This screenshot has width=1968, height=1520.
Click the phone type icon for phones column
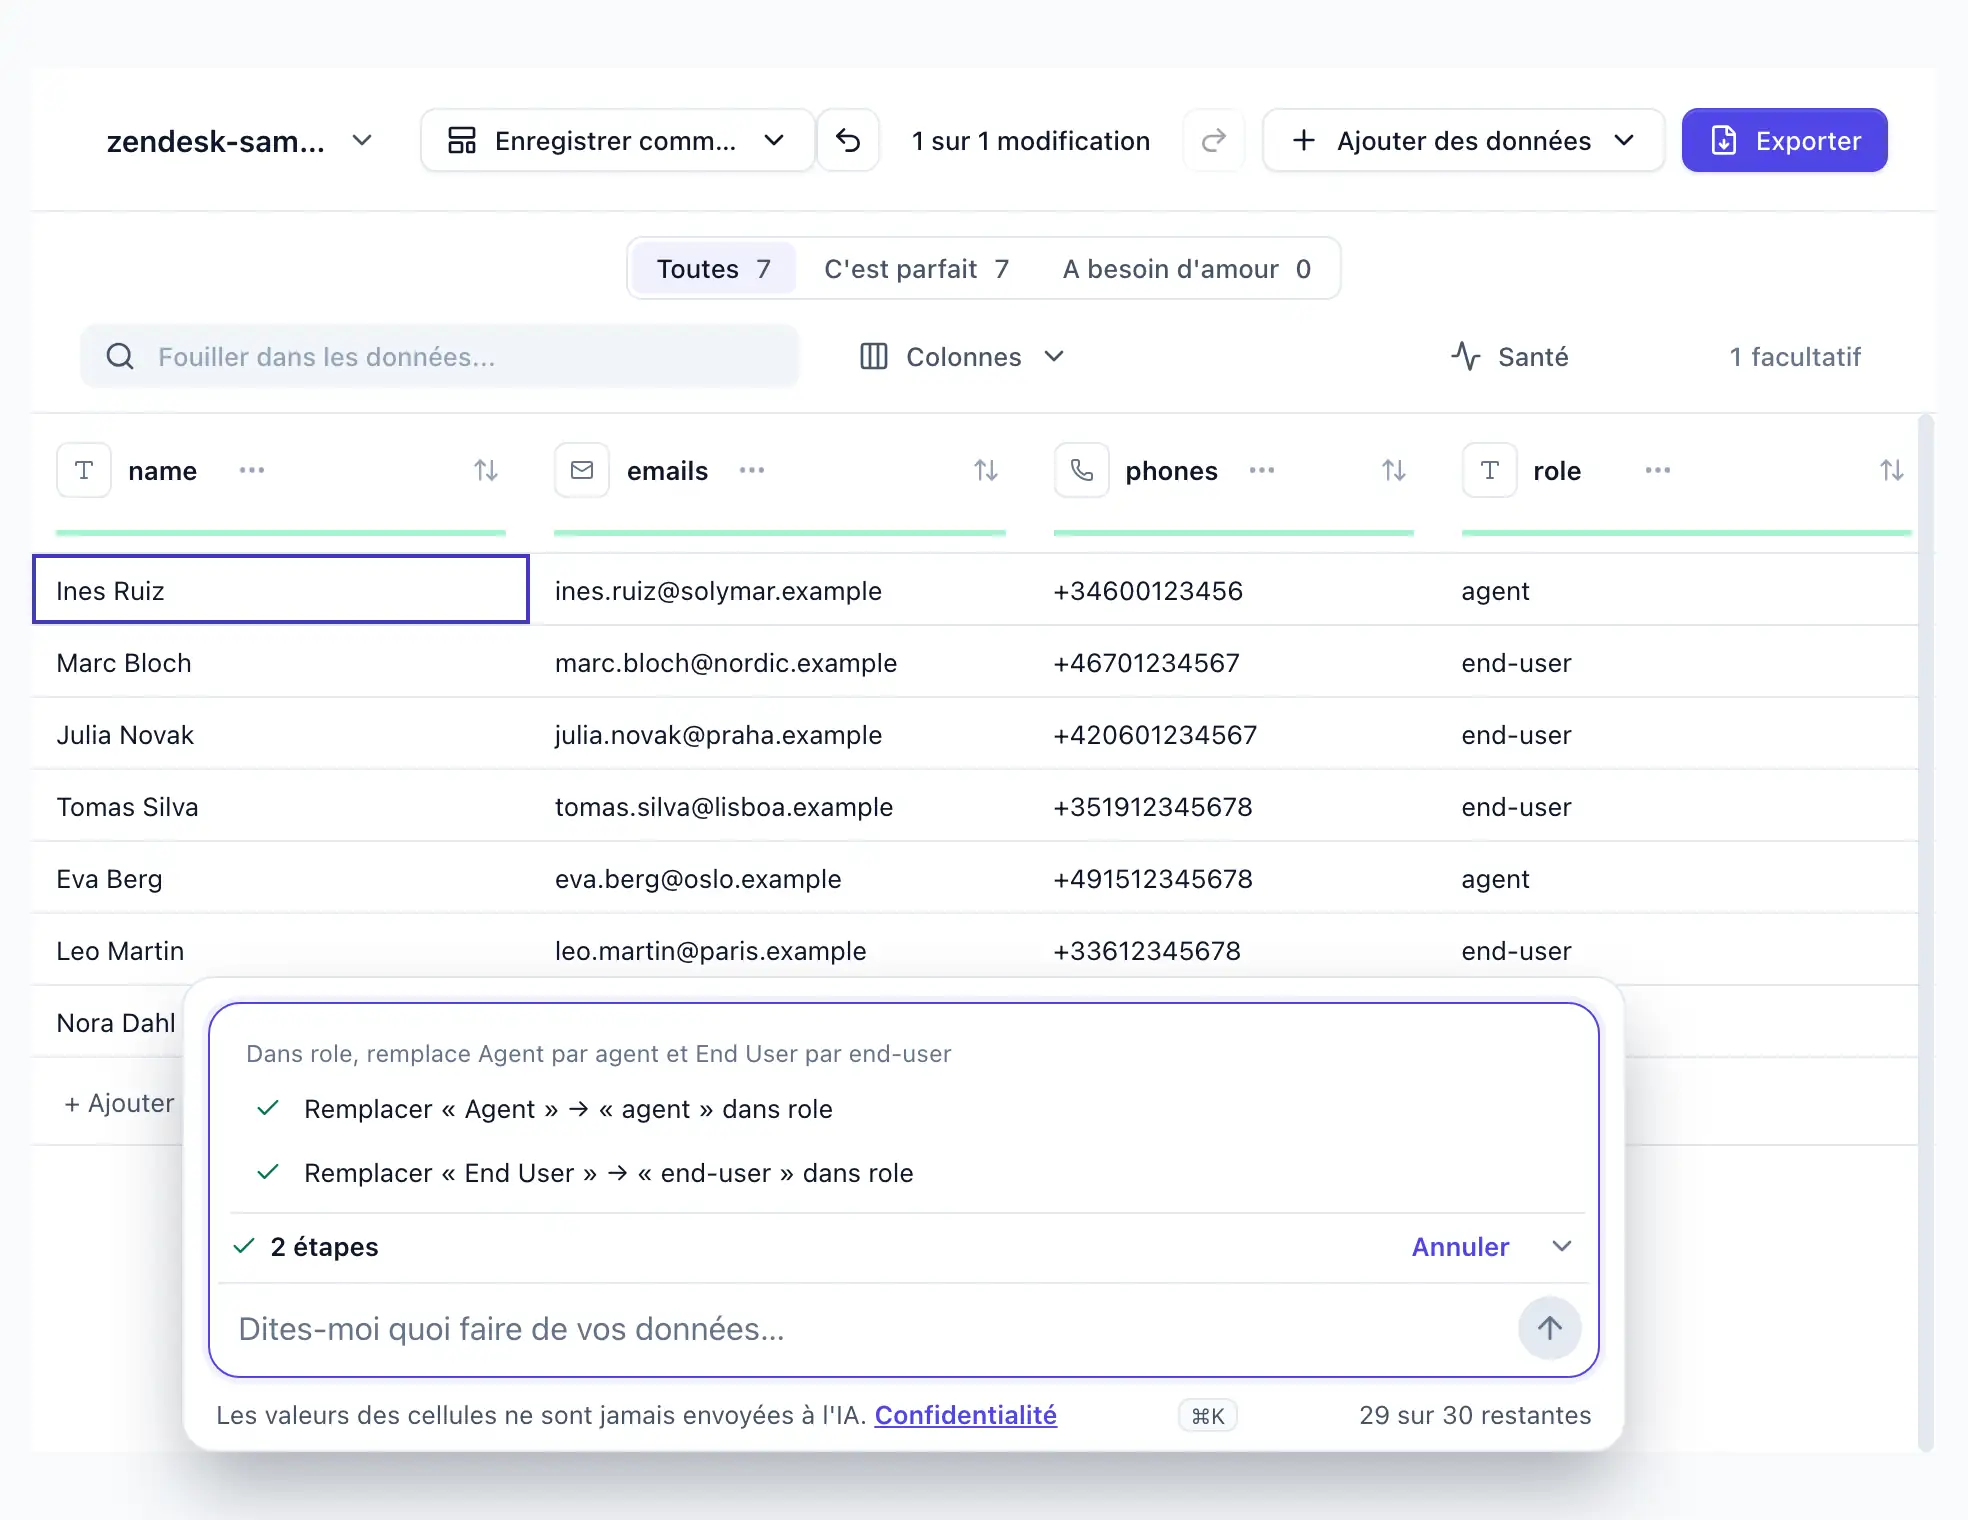point(1082,470)
